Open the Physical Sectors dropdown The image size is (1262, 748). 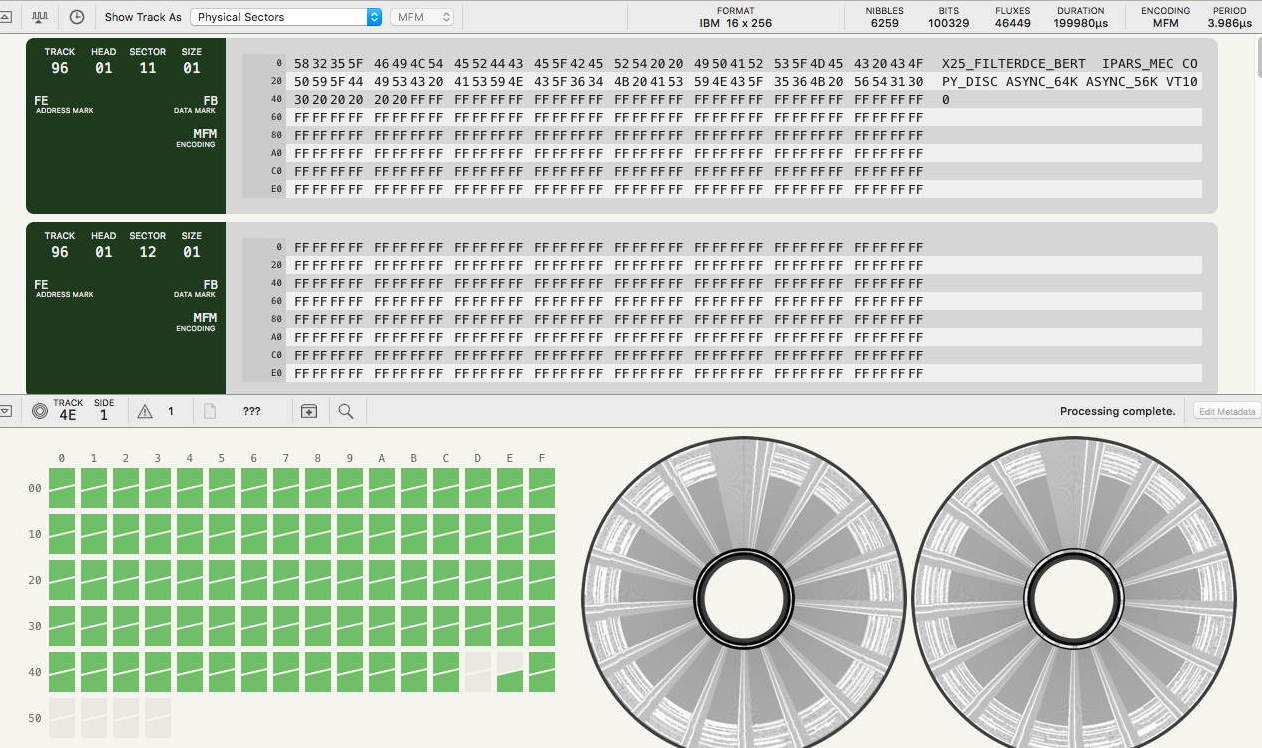pyautogui.click(x=286, y=17)
